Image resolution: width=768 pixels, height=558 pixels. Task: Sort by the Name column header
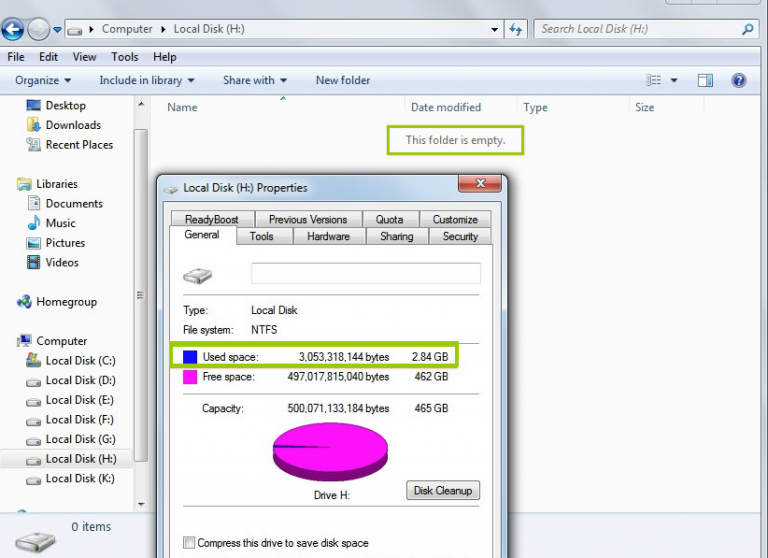[x=182, y=107]
